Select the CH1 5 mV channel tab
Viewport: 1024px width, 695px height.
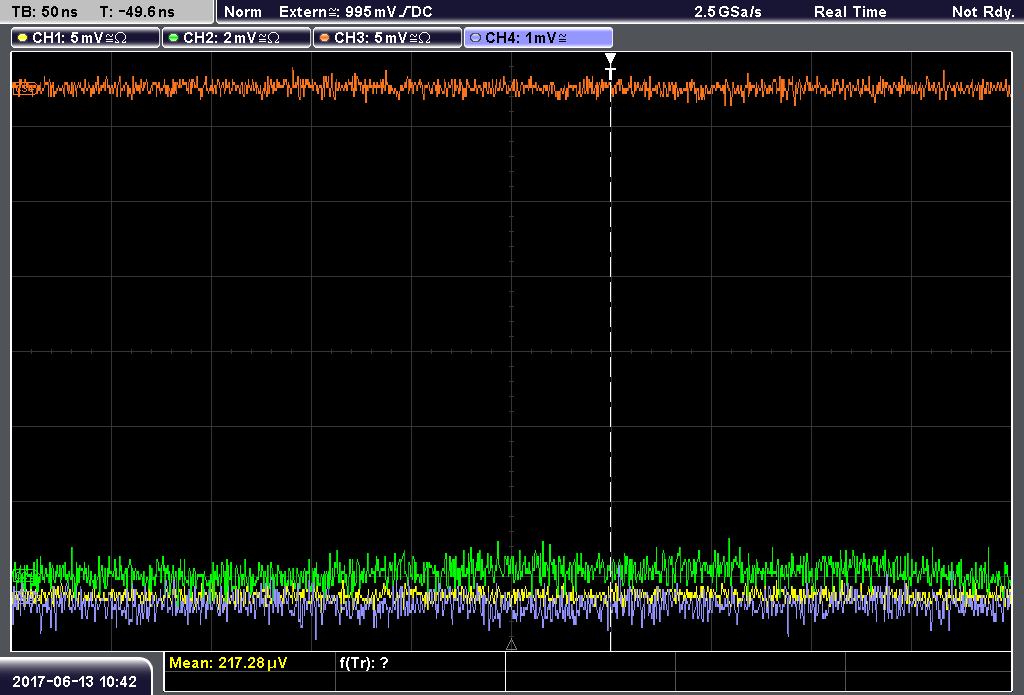[86, 38]
